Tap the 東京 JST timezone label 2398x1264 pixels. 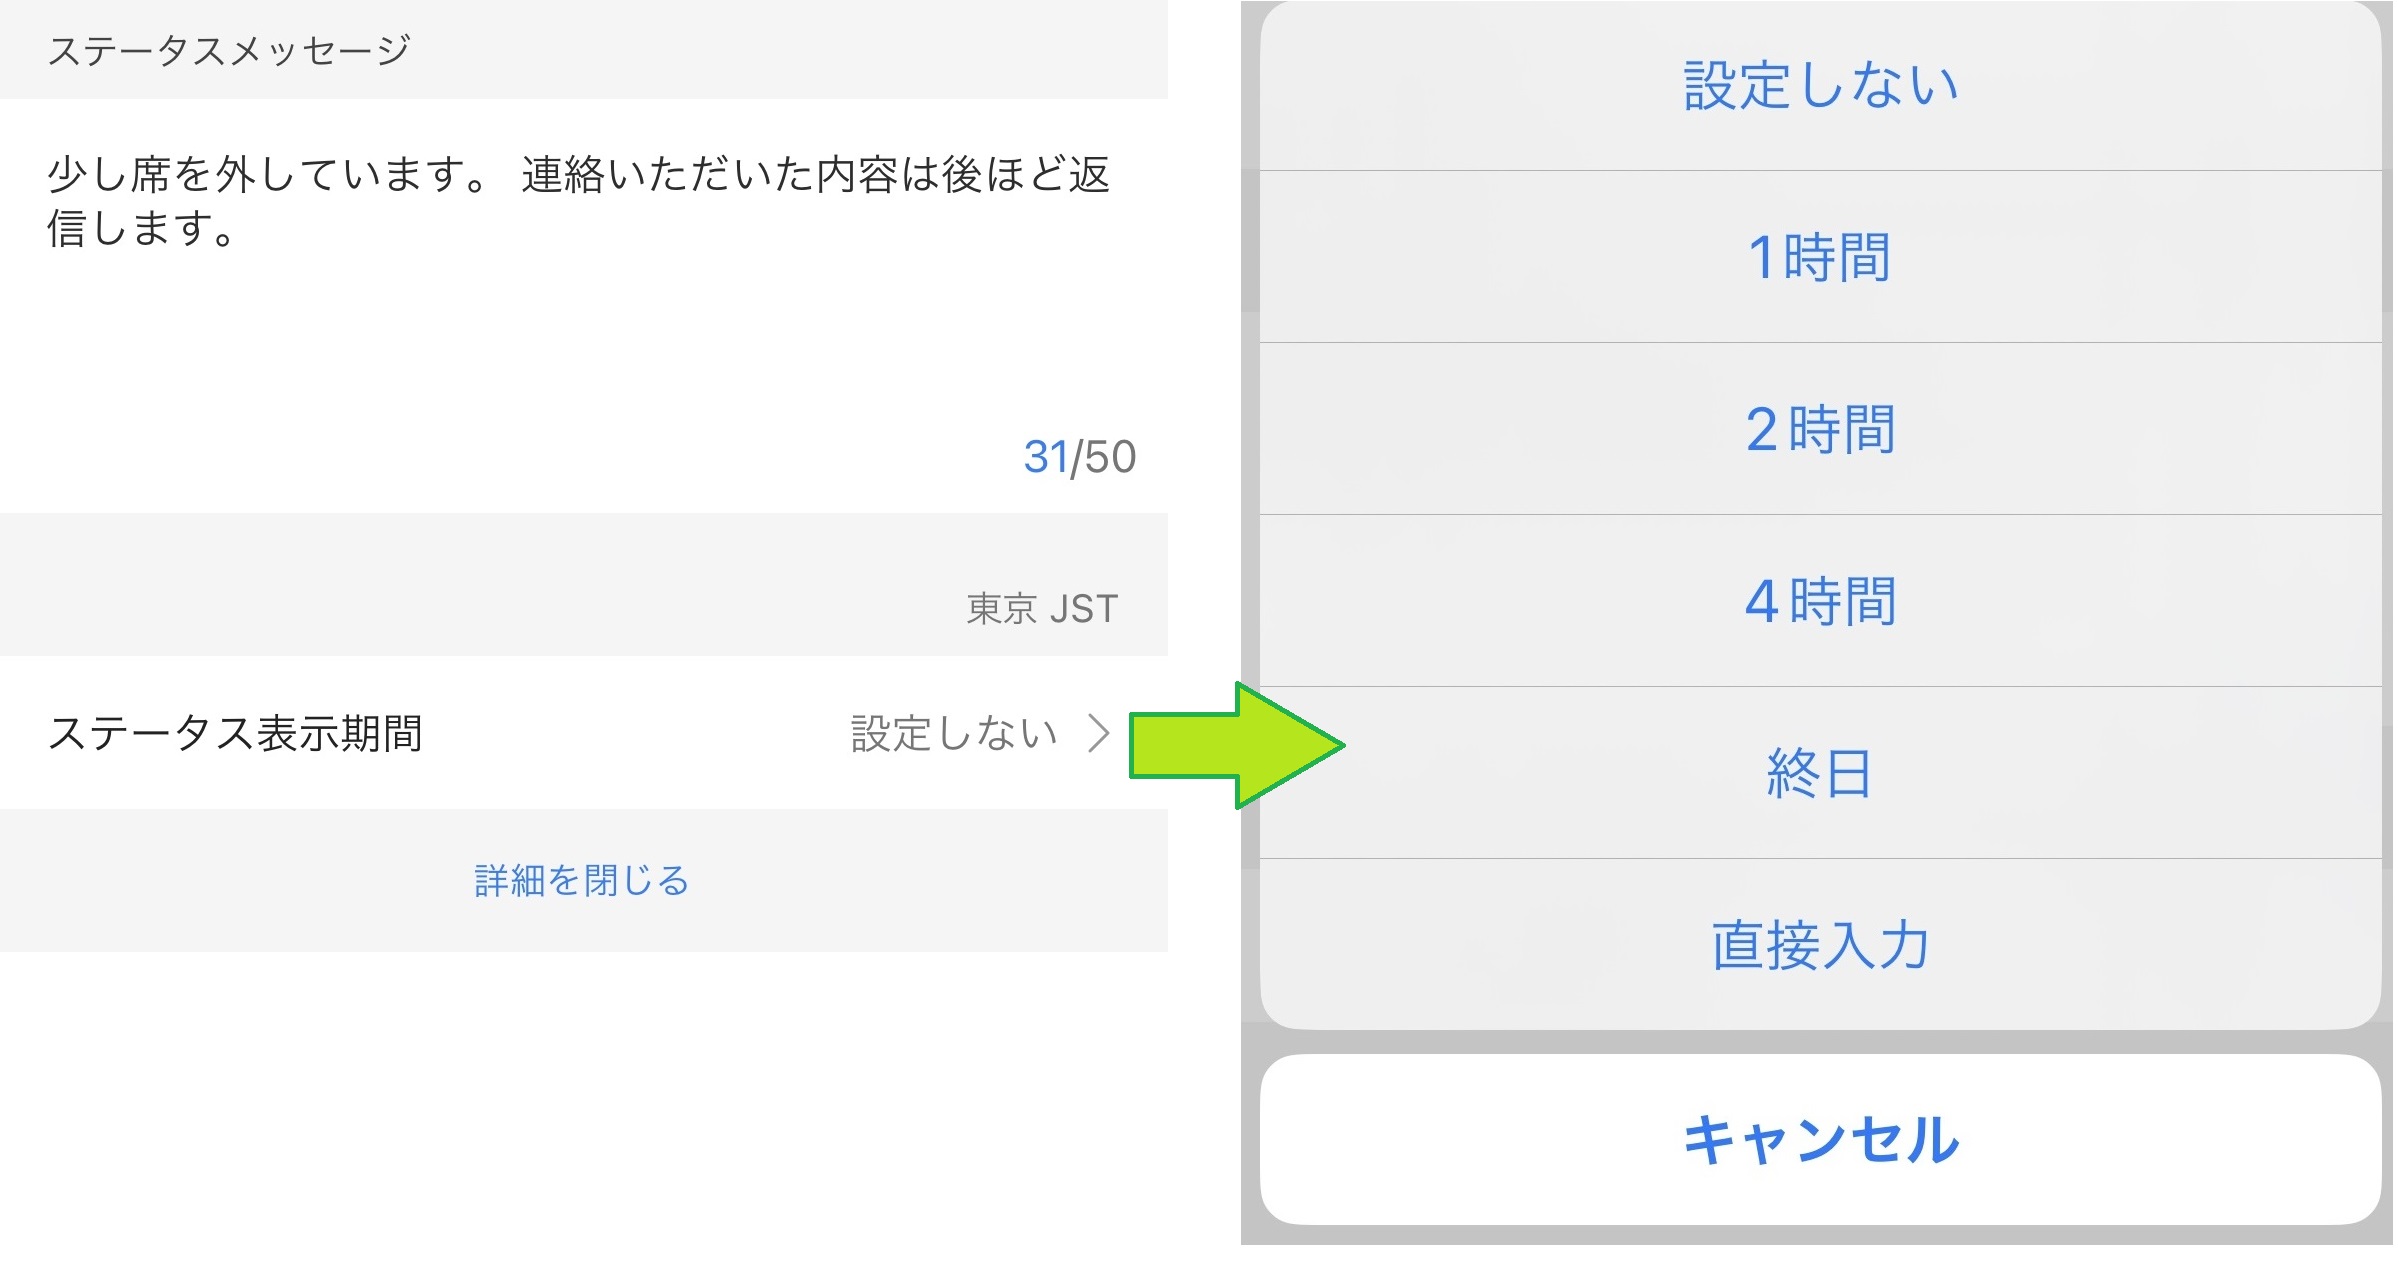(1041, 608)
